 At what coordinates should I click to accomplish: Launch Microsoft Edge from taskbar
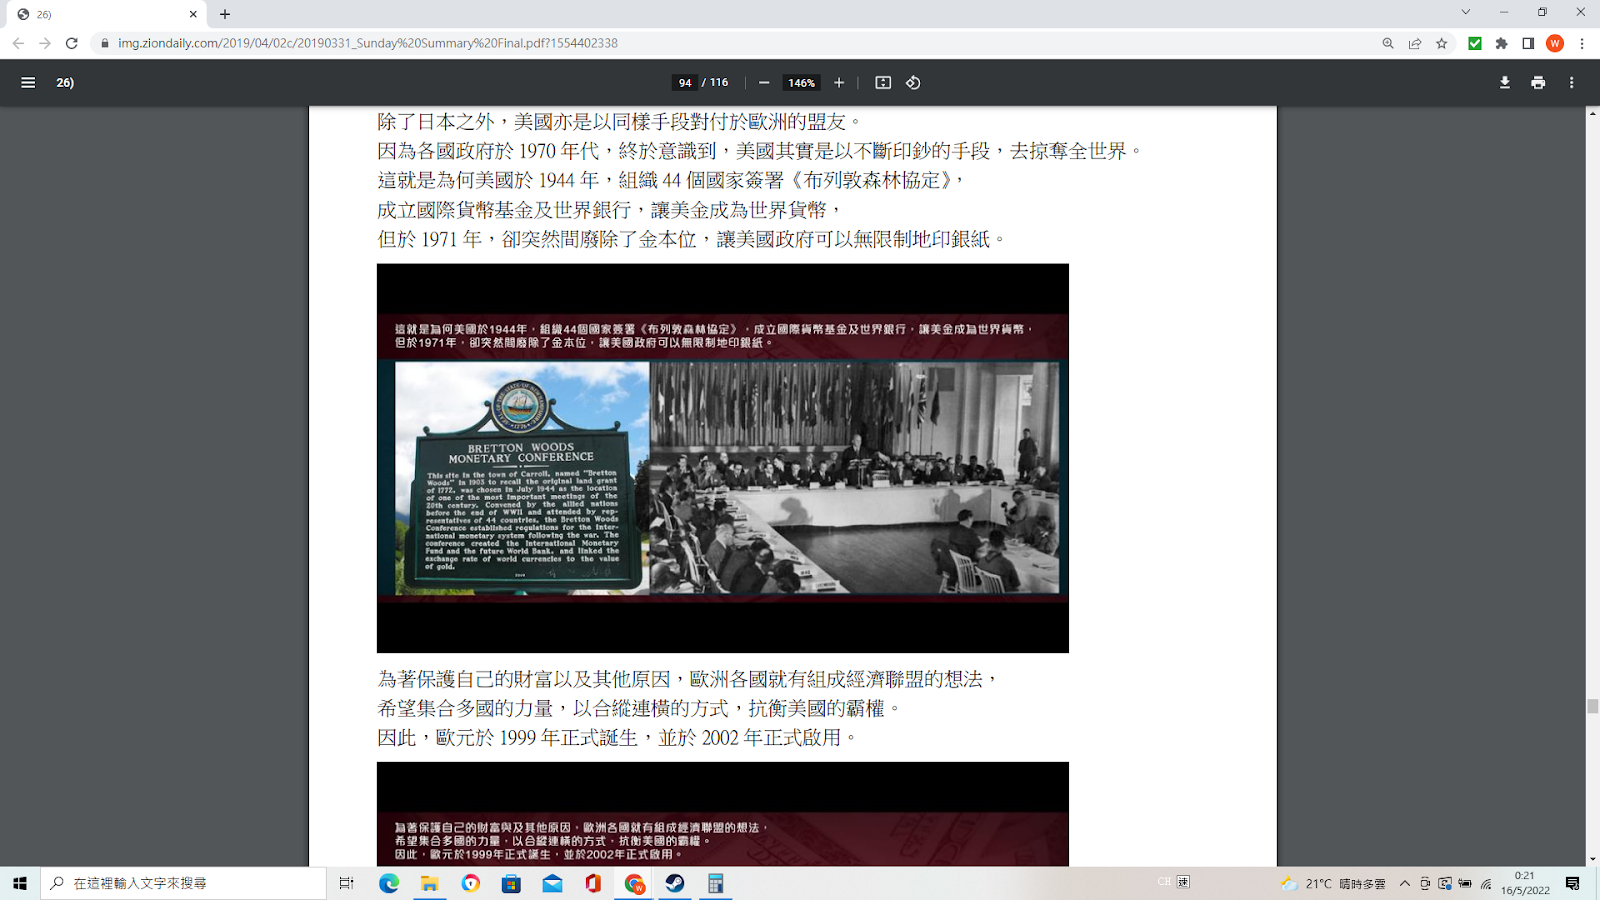coord(389,883)
